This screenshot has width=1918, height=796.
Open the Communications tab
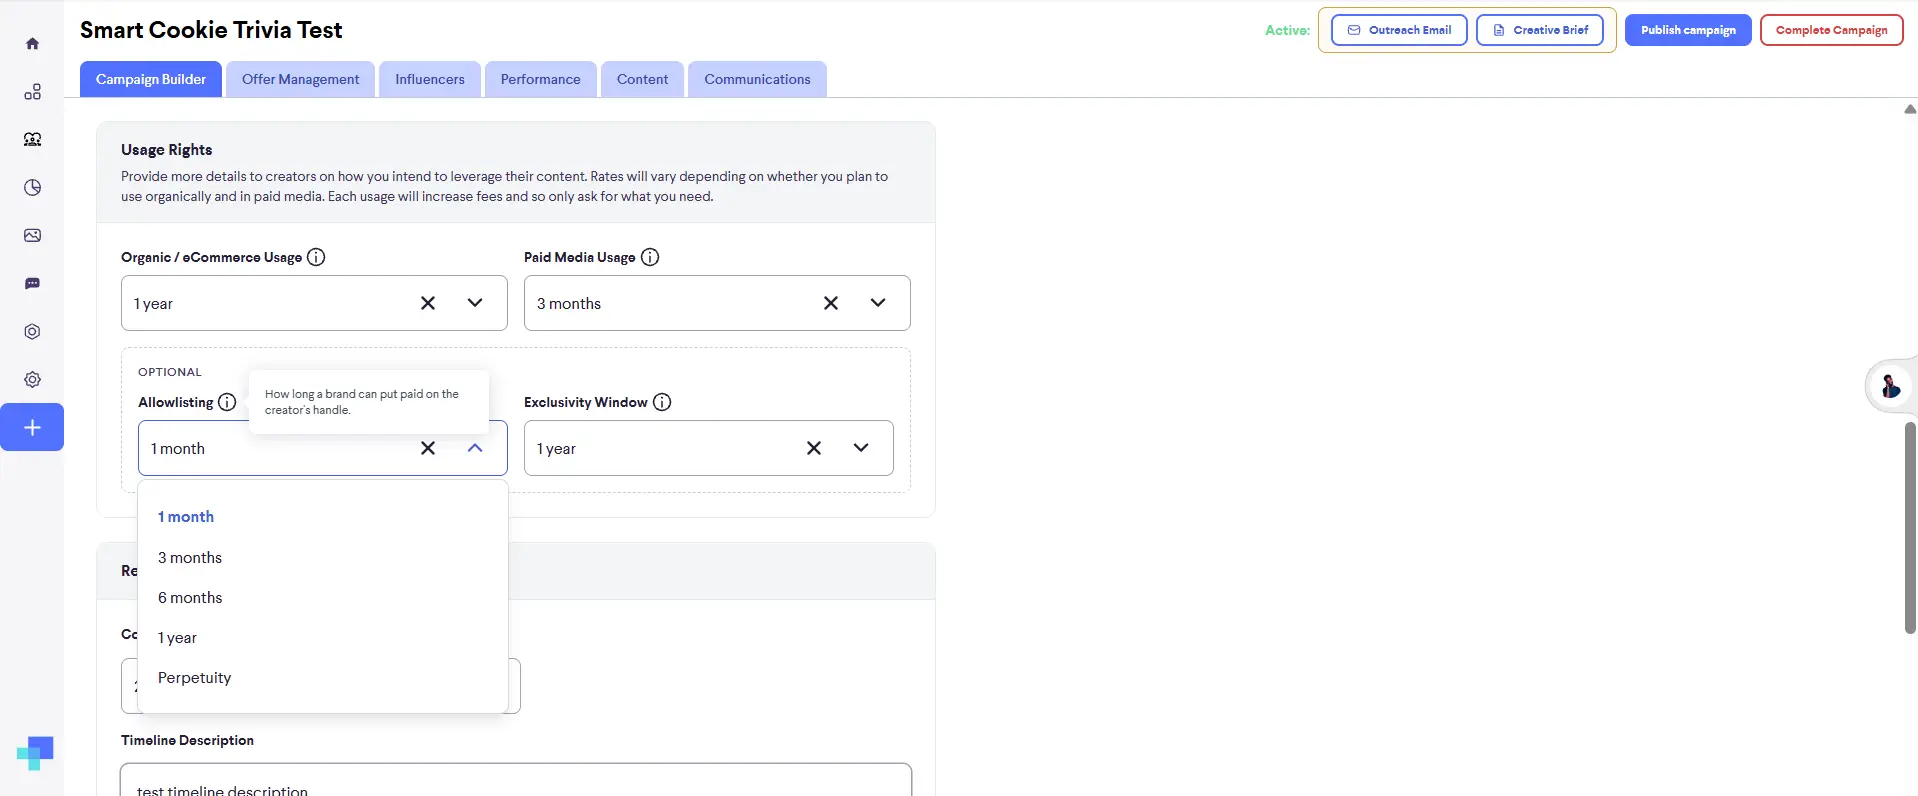pyautogui.click(x=757, y=79)
